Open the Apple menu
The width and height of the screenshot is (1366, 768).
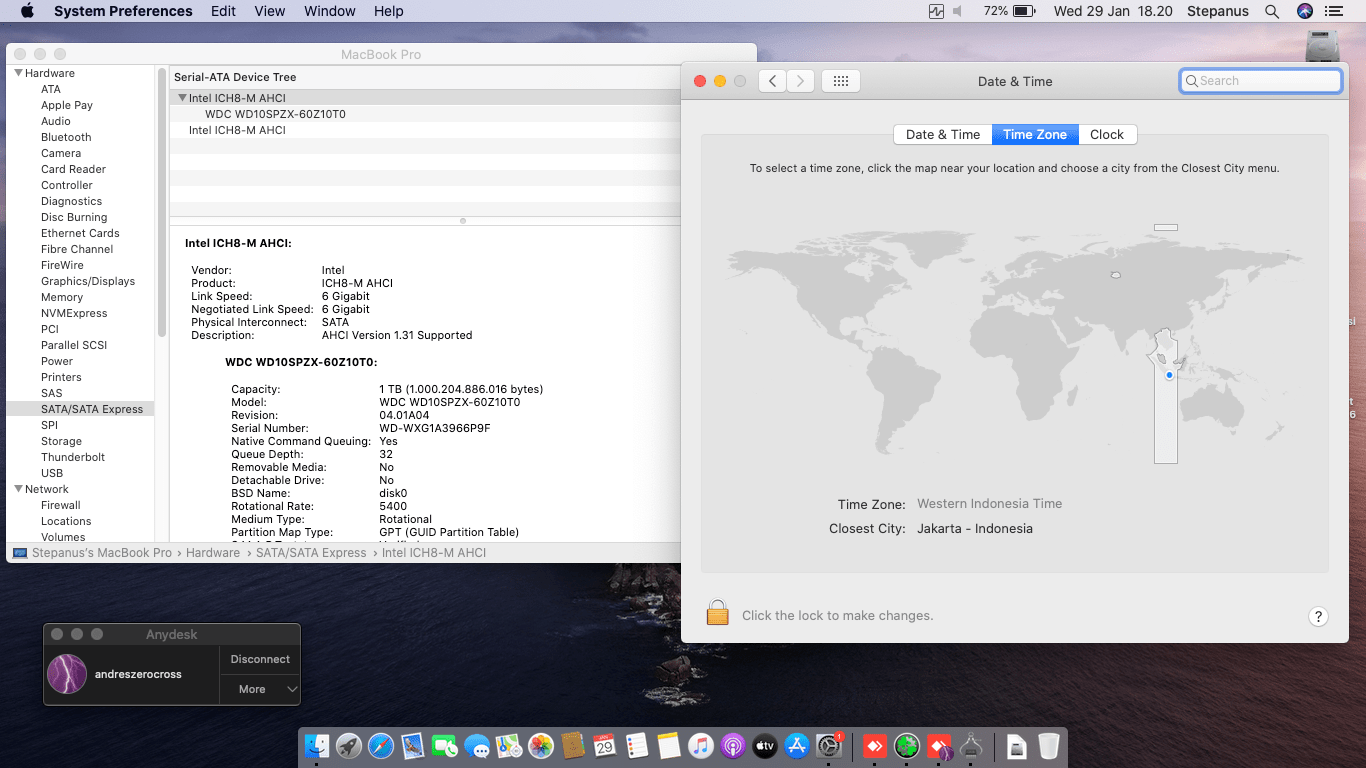click(x=27, y=11)
